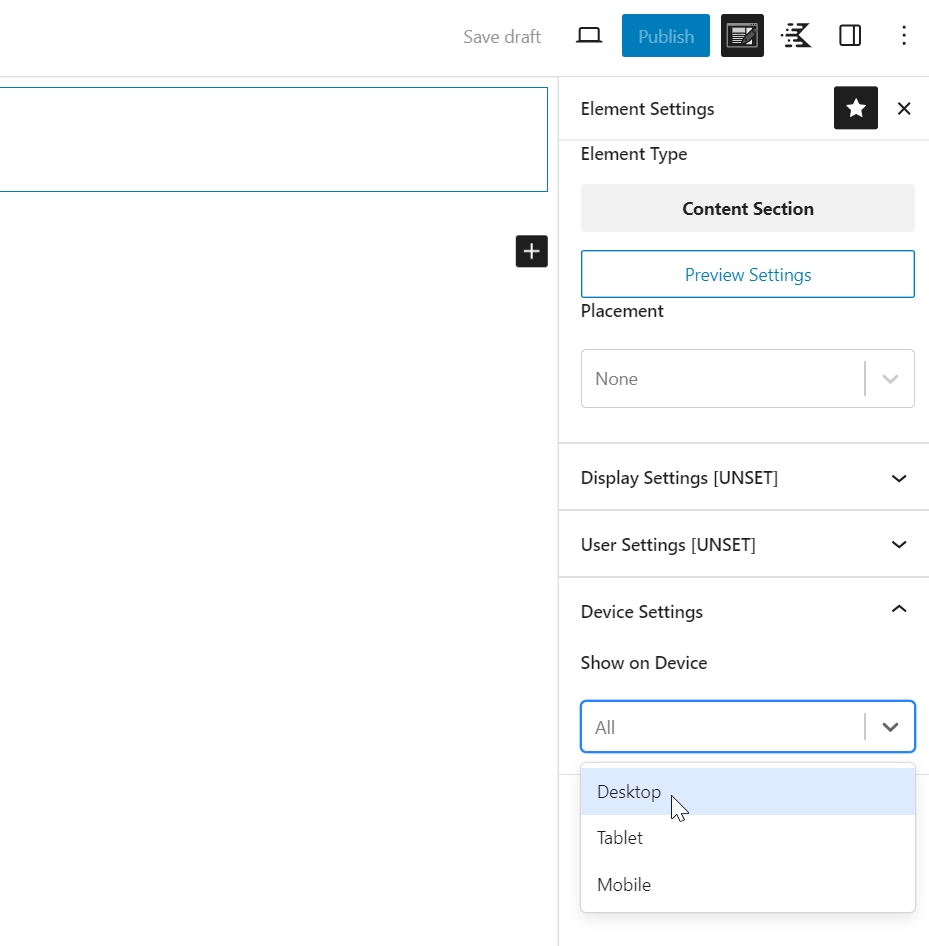Open the Element Settings sidebar icon
Image resolution: width=929 pixels, height=946 pixels.
pos(742,36)
